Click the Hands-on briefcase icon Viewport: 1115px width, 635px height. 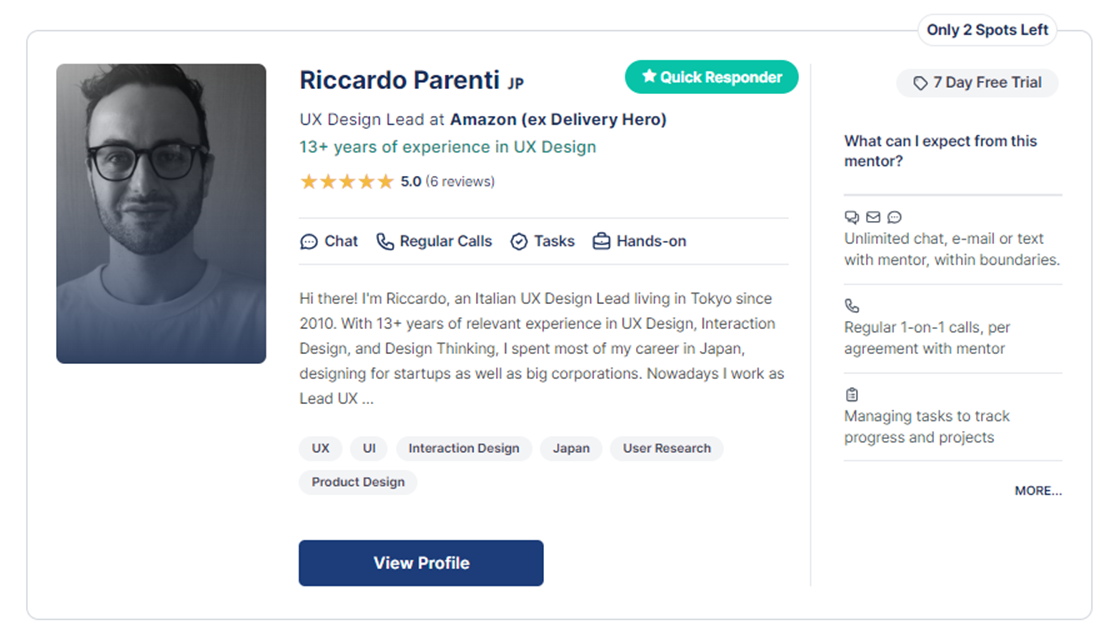[x=602, y=241]
